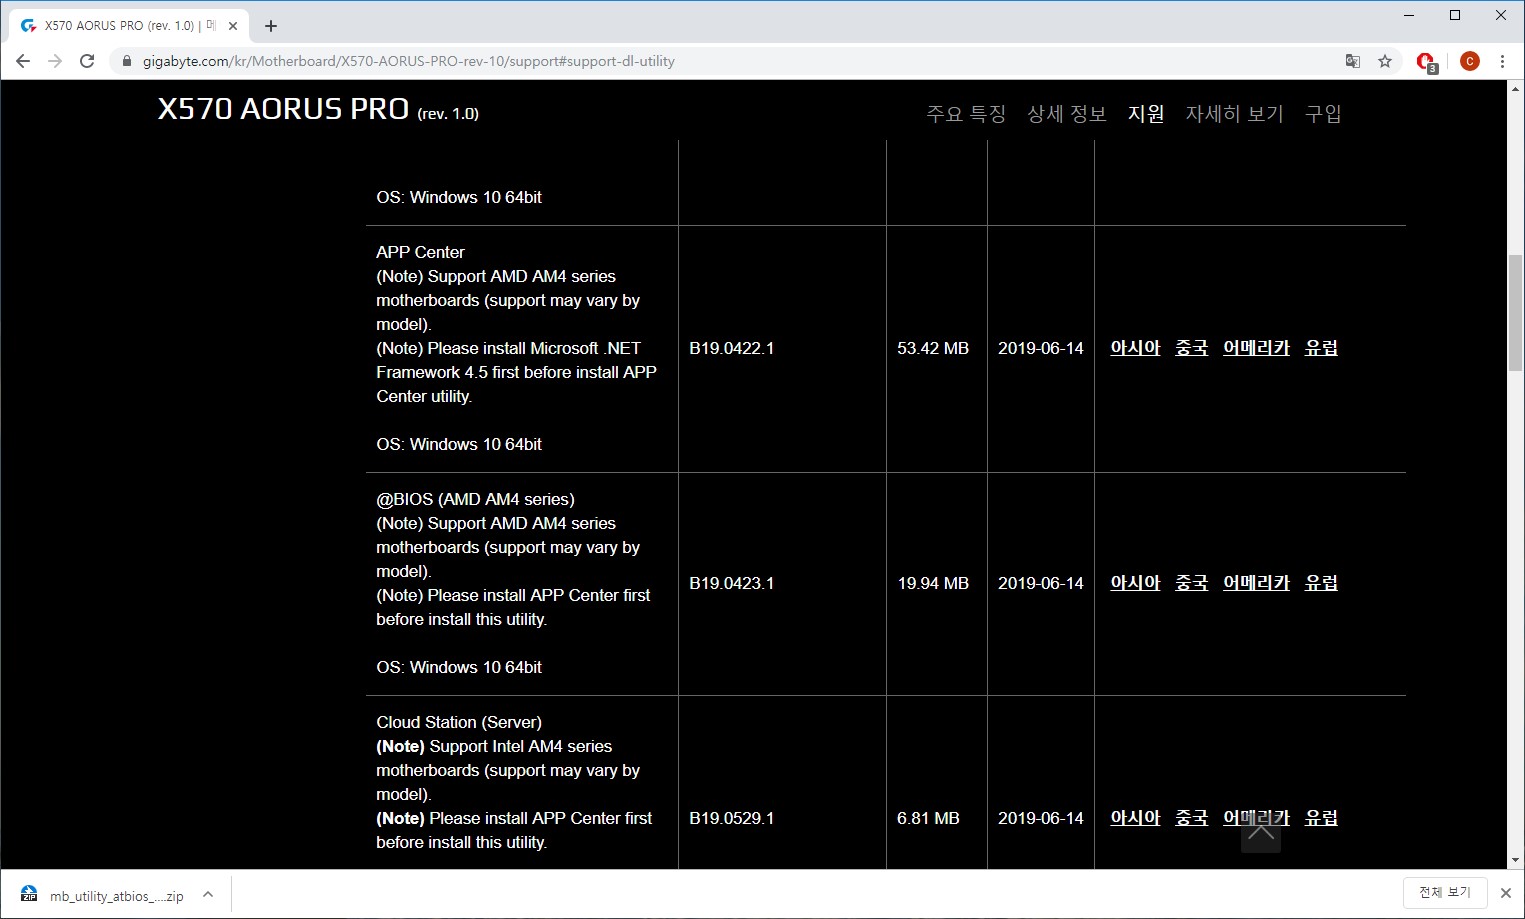Open the 주요 특징 tab

[966, 114]
